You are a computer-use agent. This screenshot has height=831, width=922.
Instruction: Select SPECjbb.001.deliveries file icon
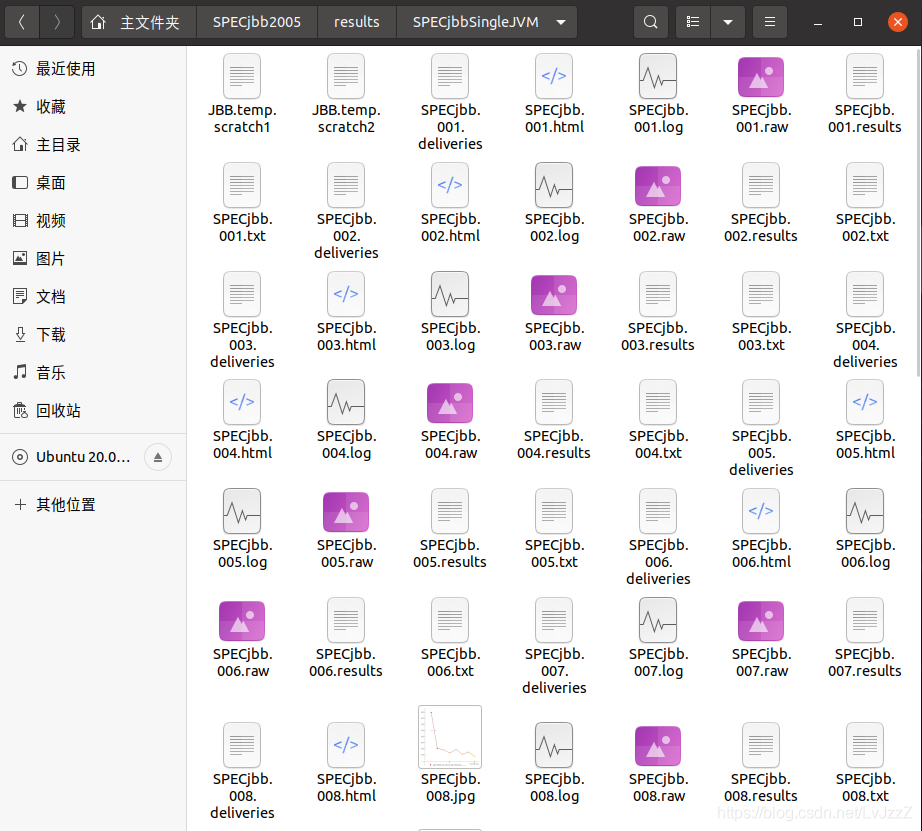pos(450,76)
